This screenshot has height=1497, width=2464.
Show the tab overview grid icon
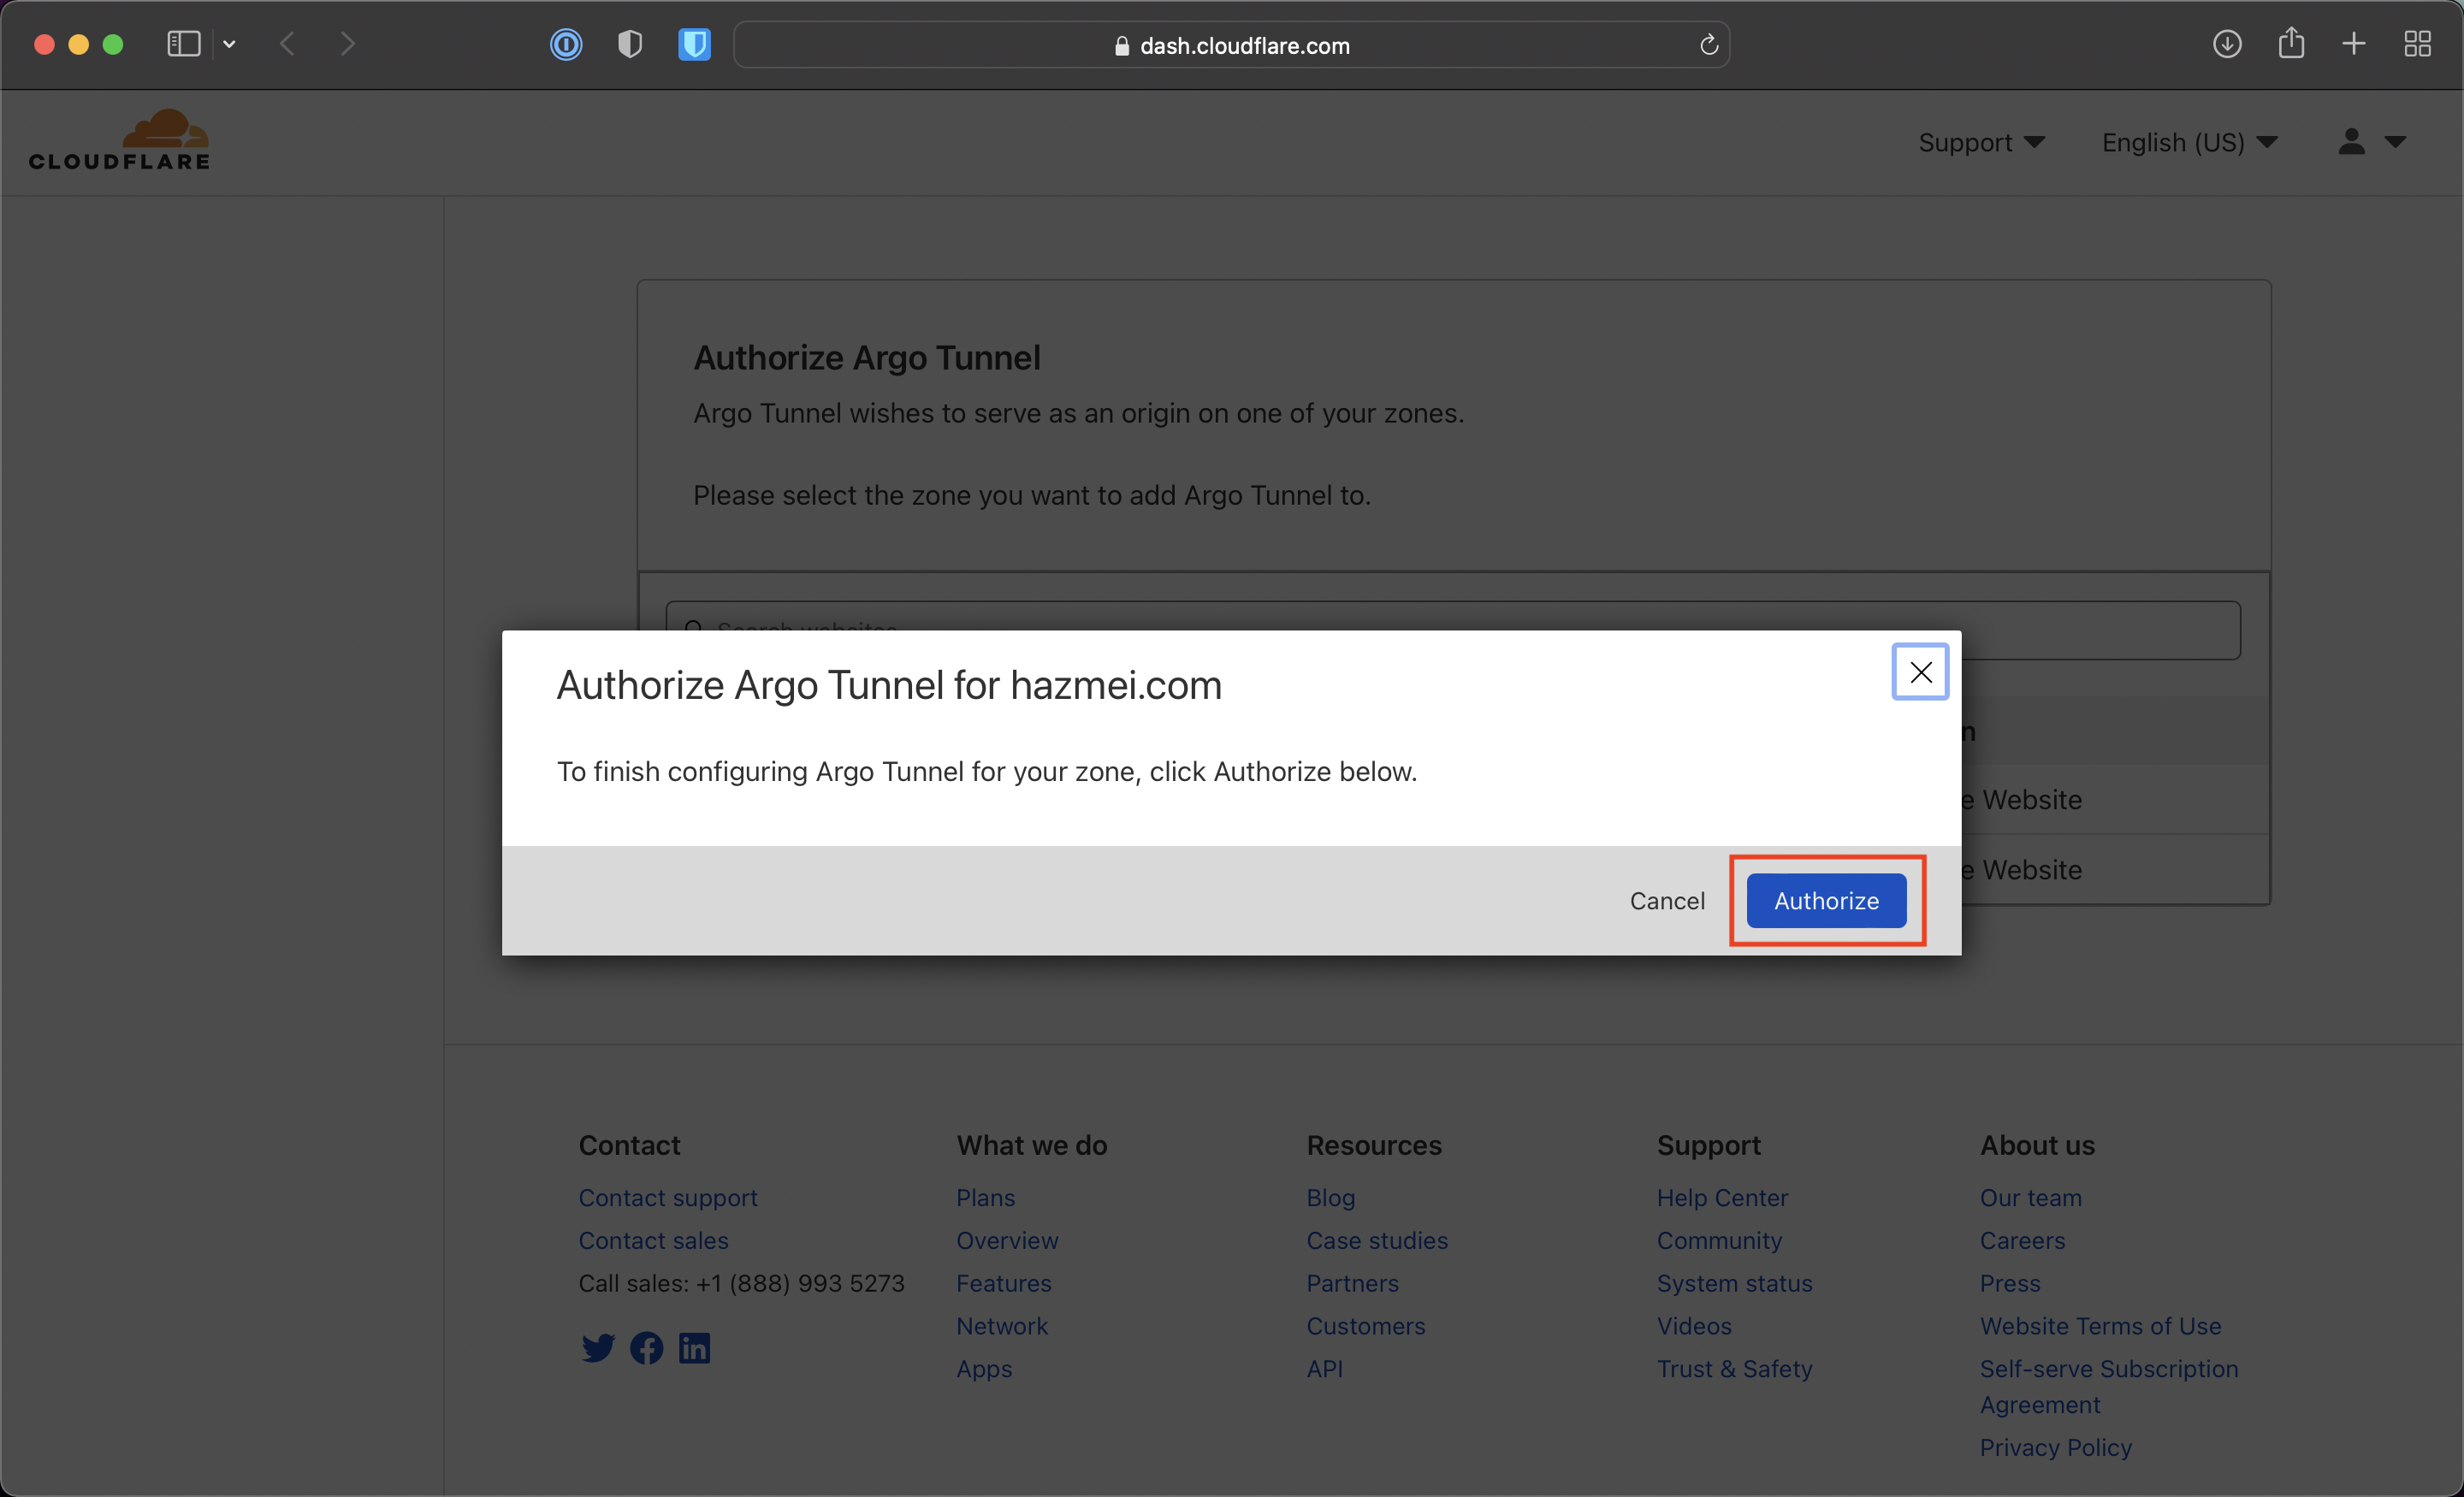click(x=2417, y=45)
